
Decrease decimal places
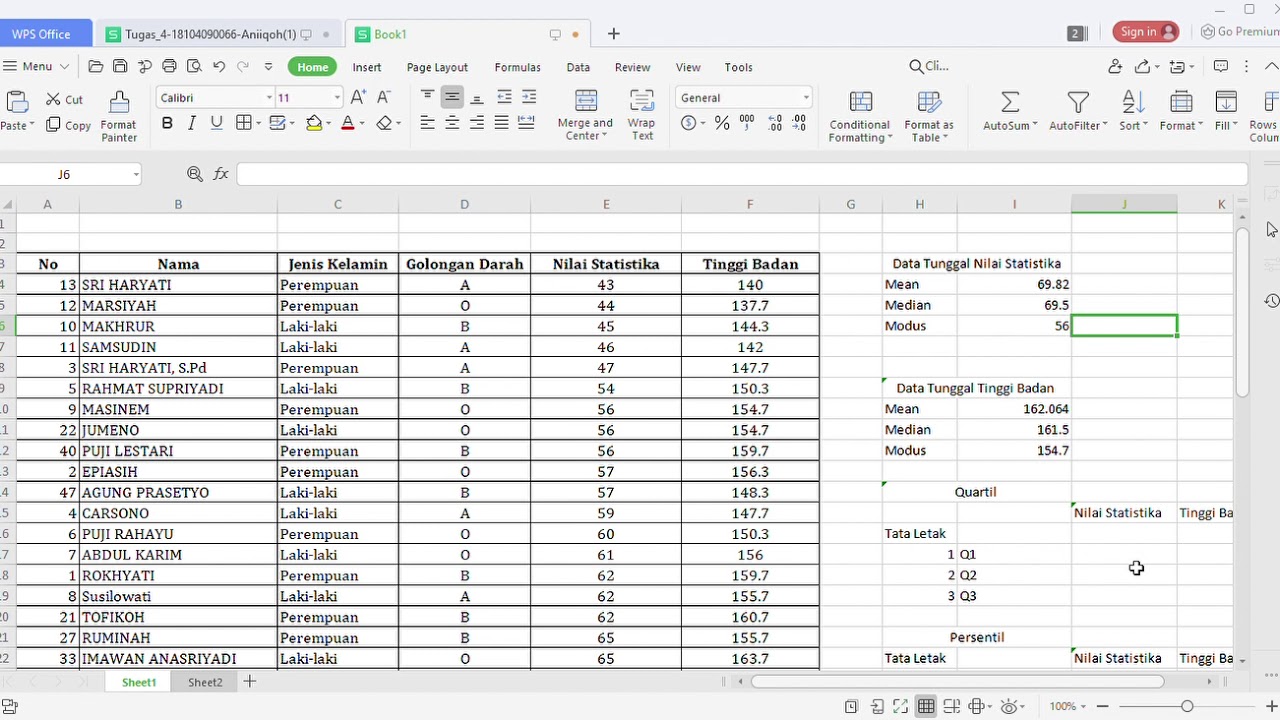pos(799,123)
